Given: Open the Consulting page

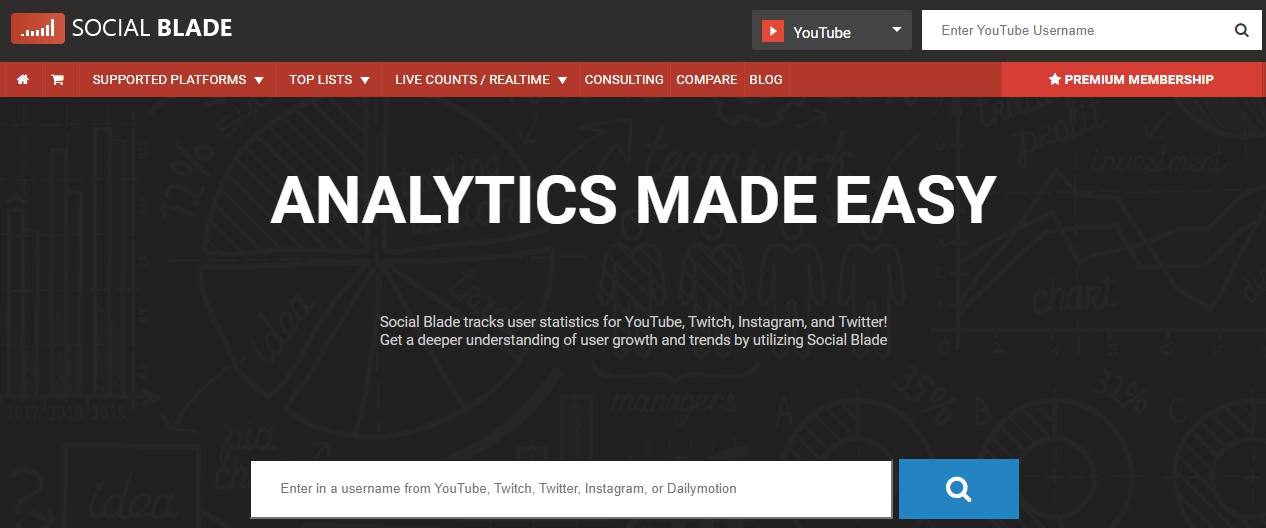Looking at the screenshot, I should (624, 80).
